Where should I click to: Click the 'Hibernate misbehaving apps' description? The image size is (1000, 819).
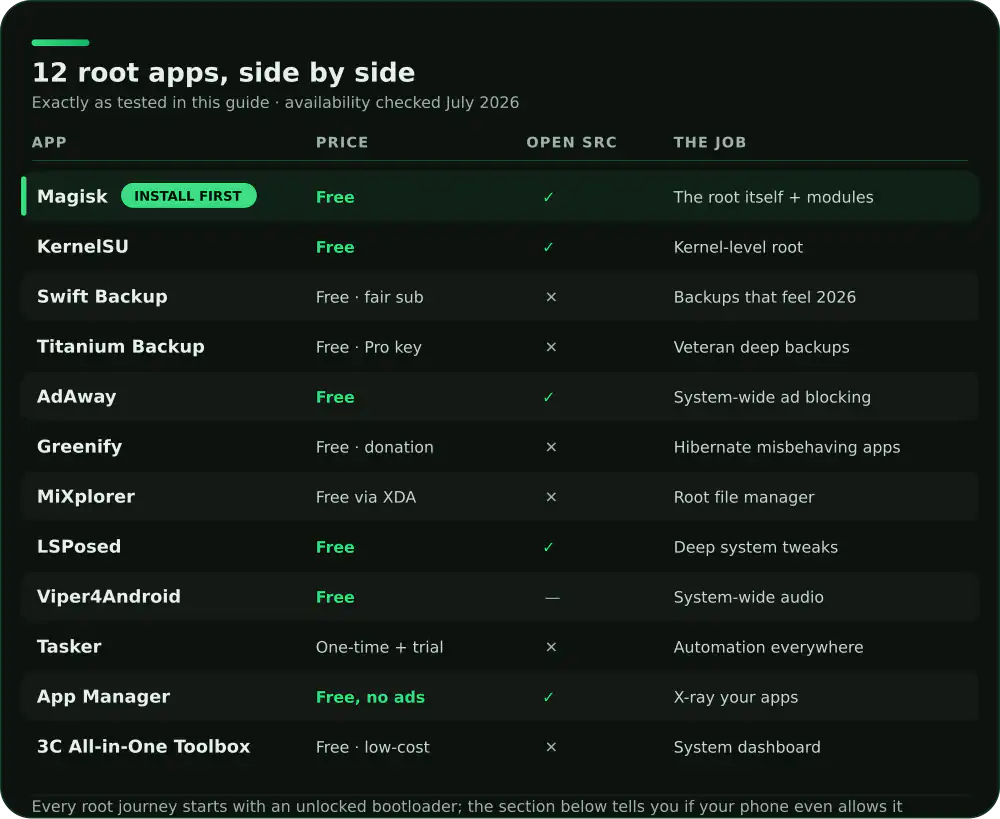click(x=787, y=447)
